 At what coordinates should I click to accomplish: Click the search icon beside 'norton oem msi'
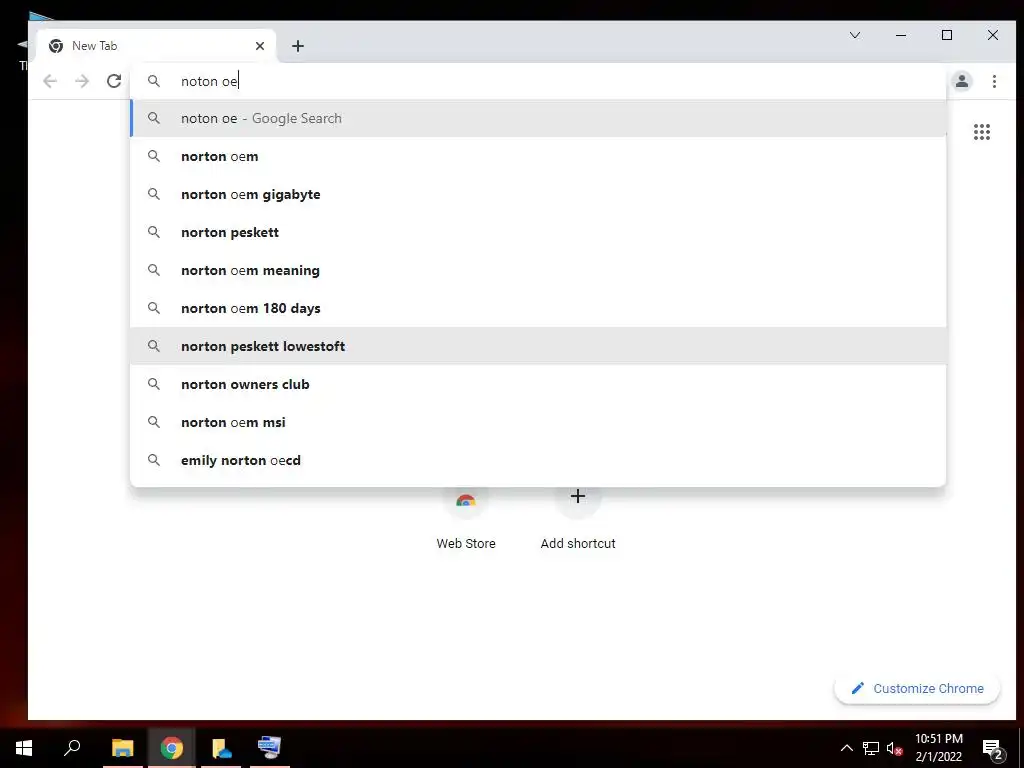pyautogui.click(x=153, y=422)
